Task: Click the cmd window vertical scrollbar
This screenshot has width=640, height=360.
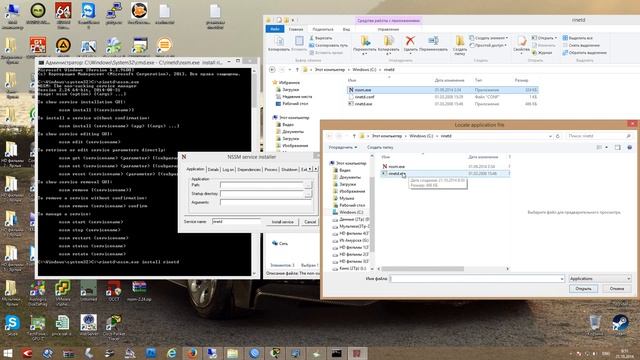Action: pos(254,171)
